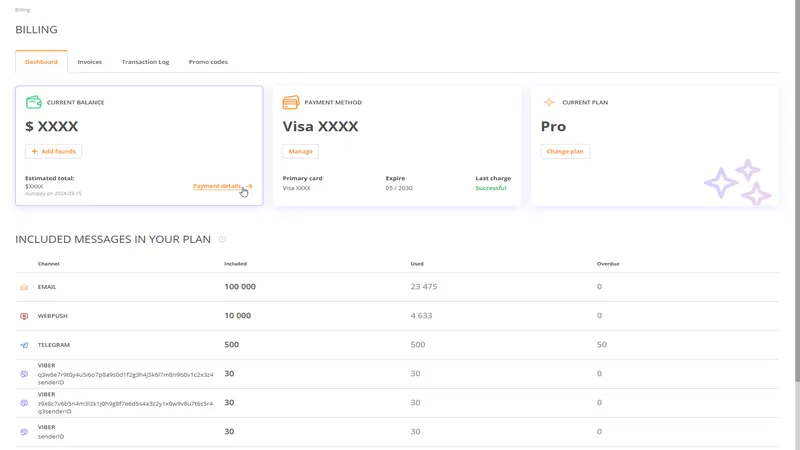The image size is (800, 450).
Task: Open the Invoices tab
Action: [x=90, y=62]
